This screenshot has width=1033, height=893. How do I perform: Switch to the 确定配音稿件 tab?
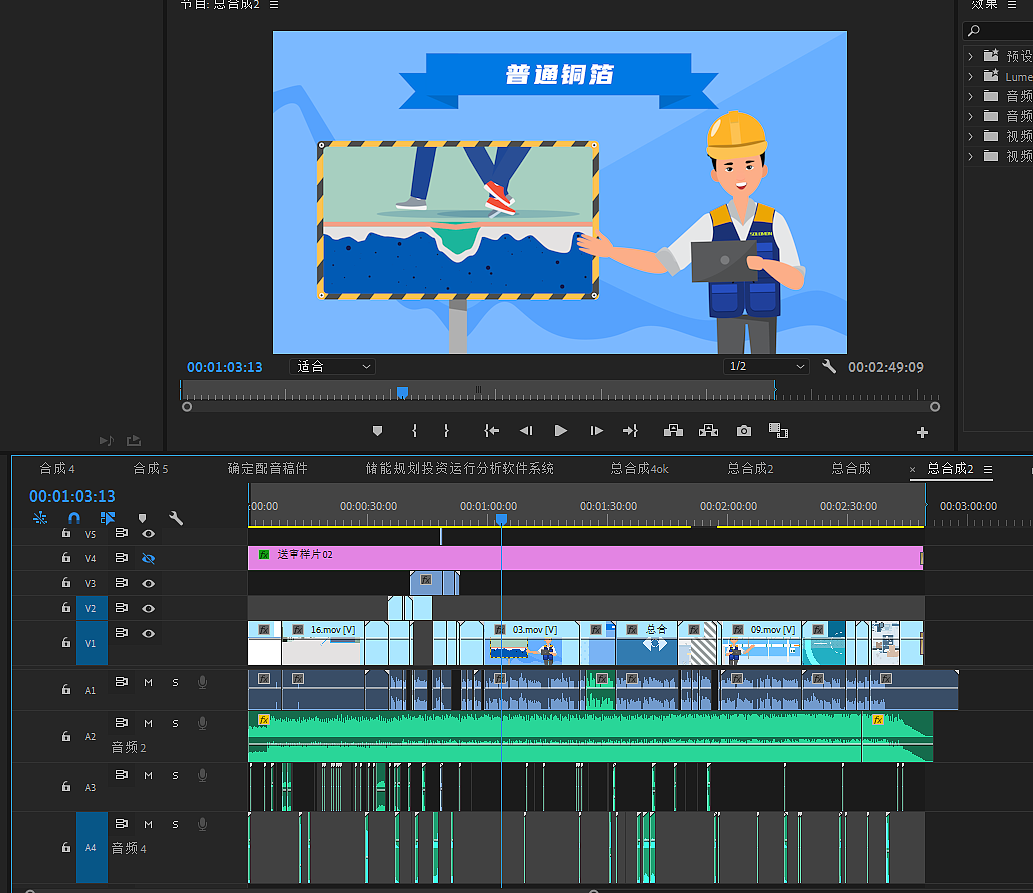coord(267,469)
